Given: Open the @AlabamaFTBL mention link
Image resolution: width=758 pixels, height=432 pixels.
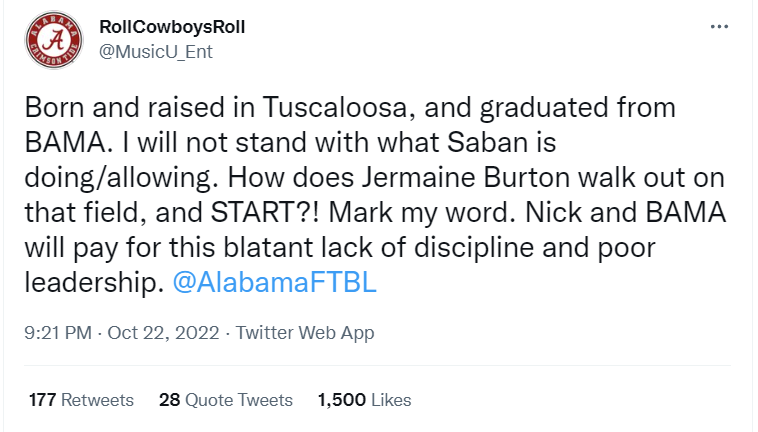Looking at the screenshot, I should point(274,282).
